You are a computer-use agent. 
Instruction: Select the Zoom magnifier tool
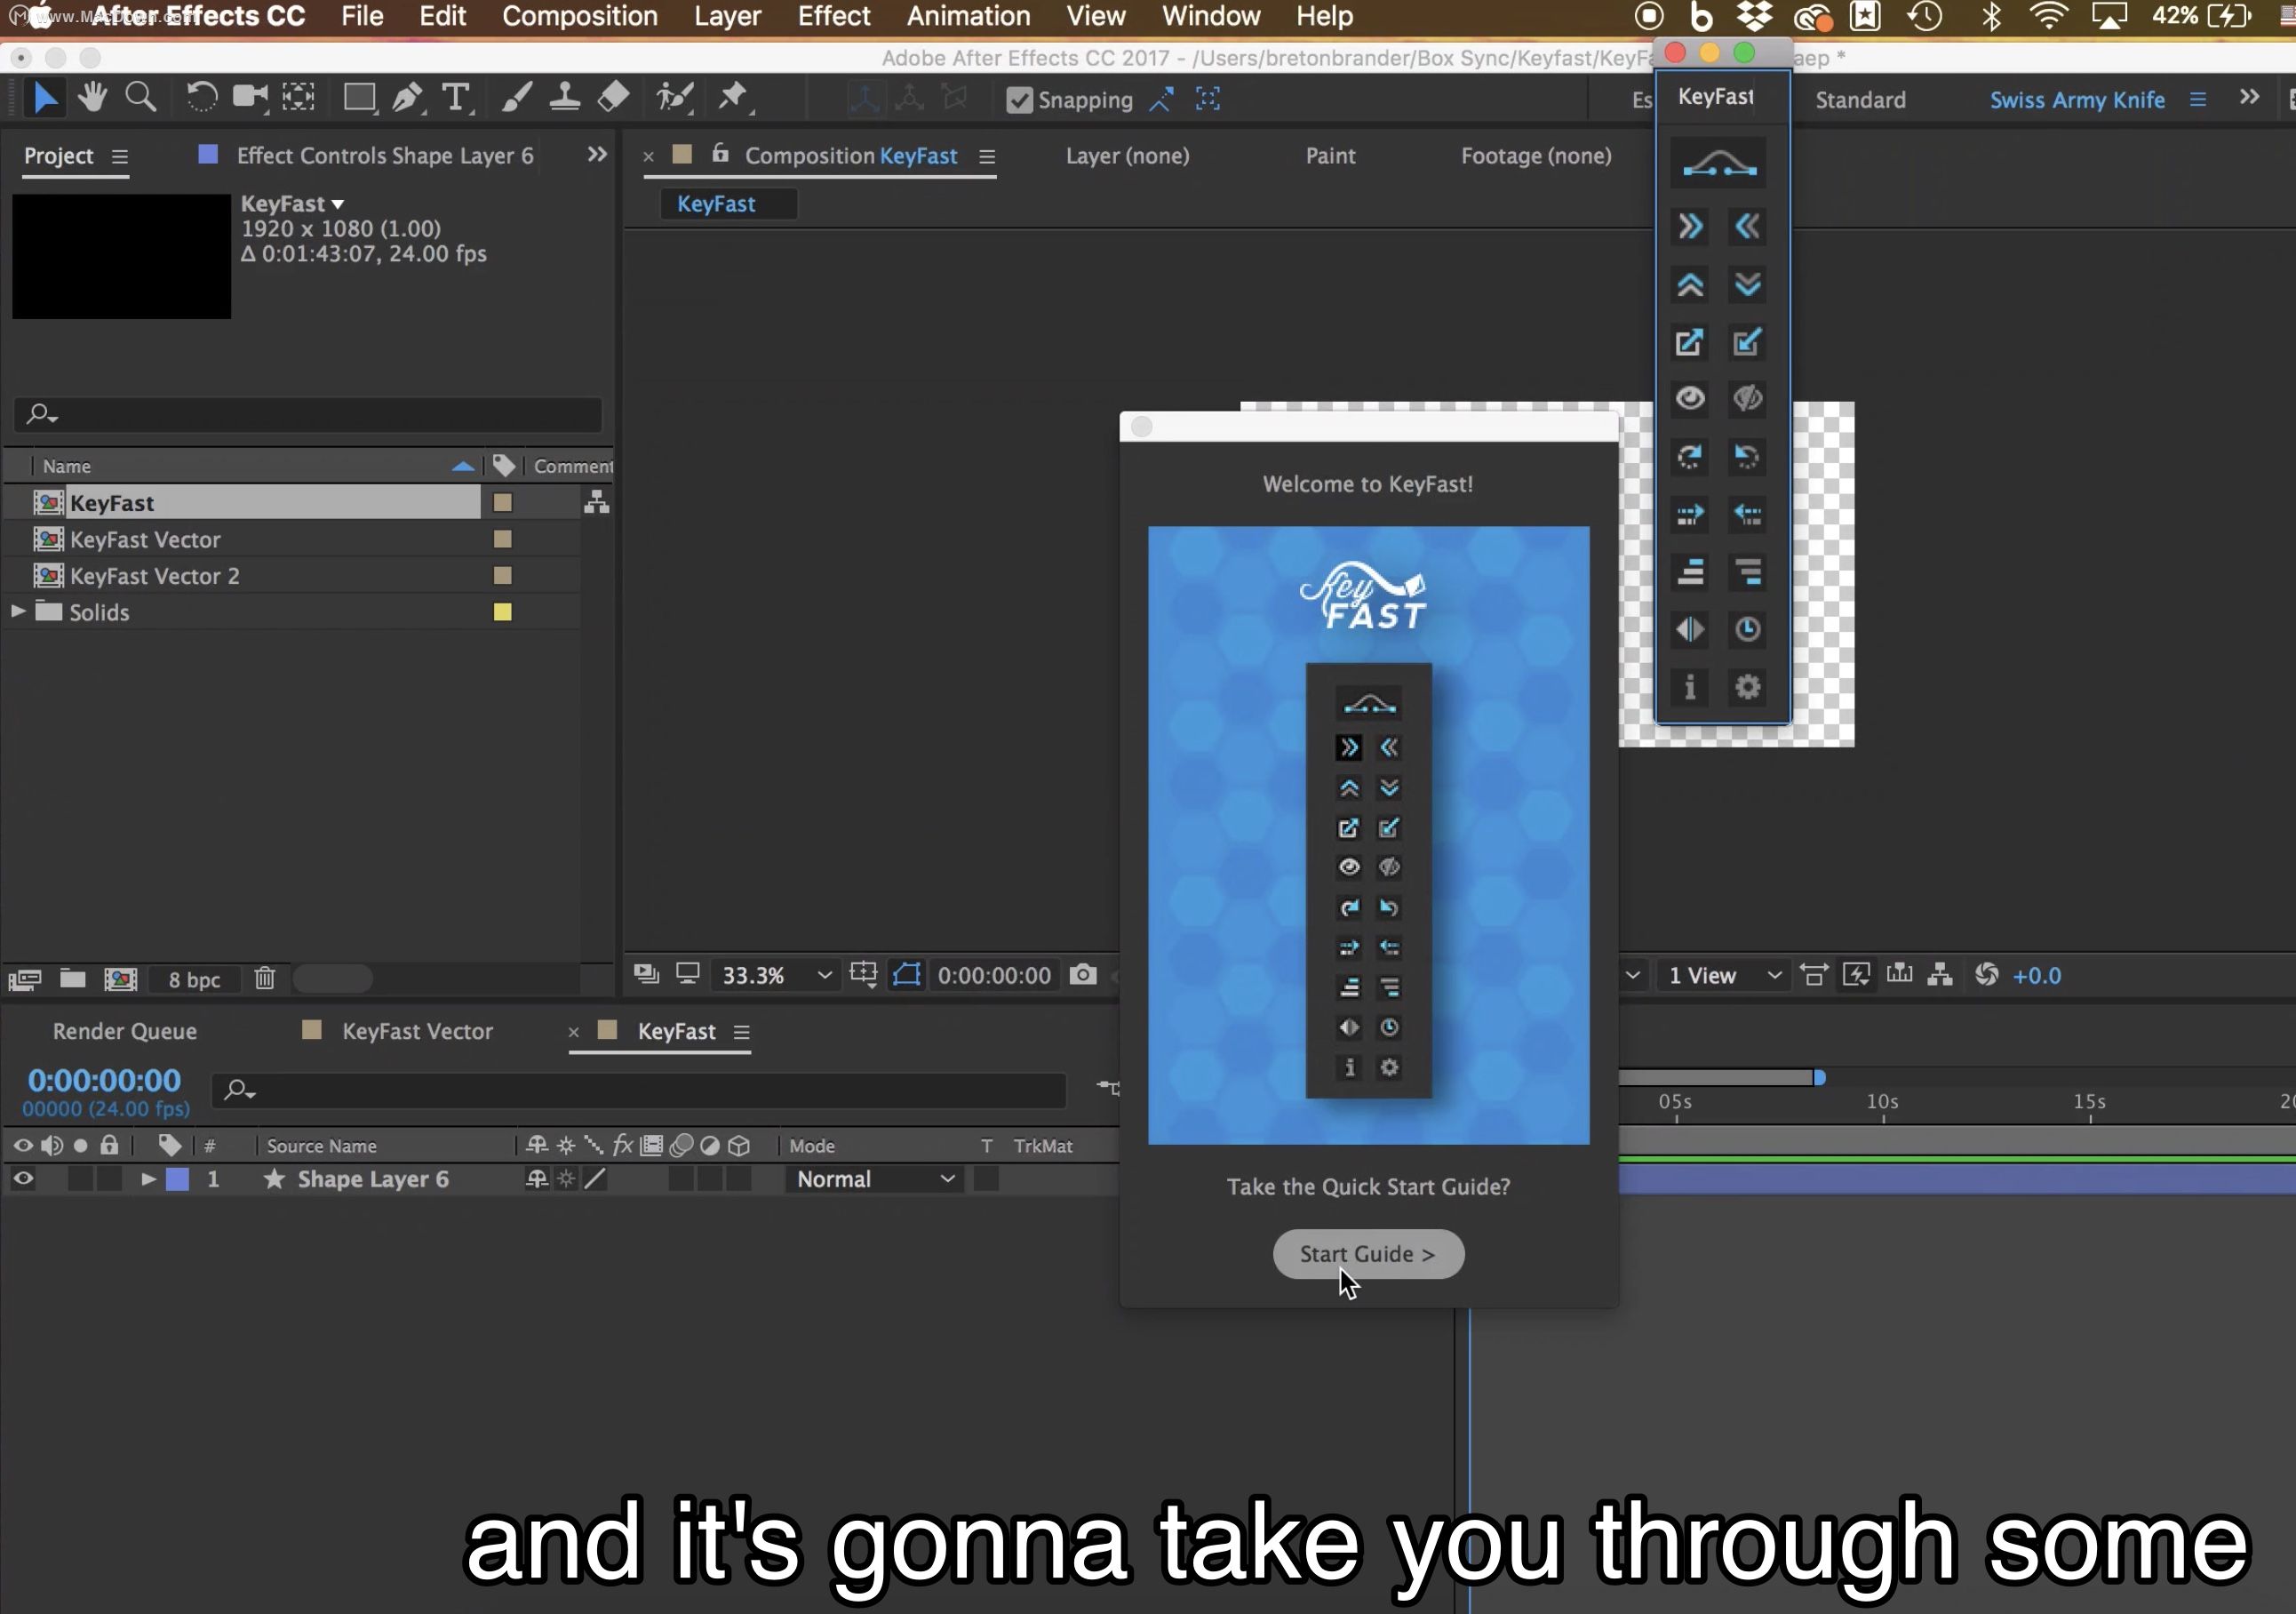(141, 98)
